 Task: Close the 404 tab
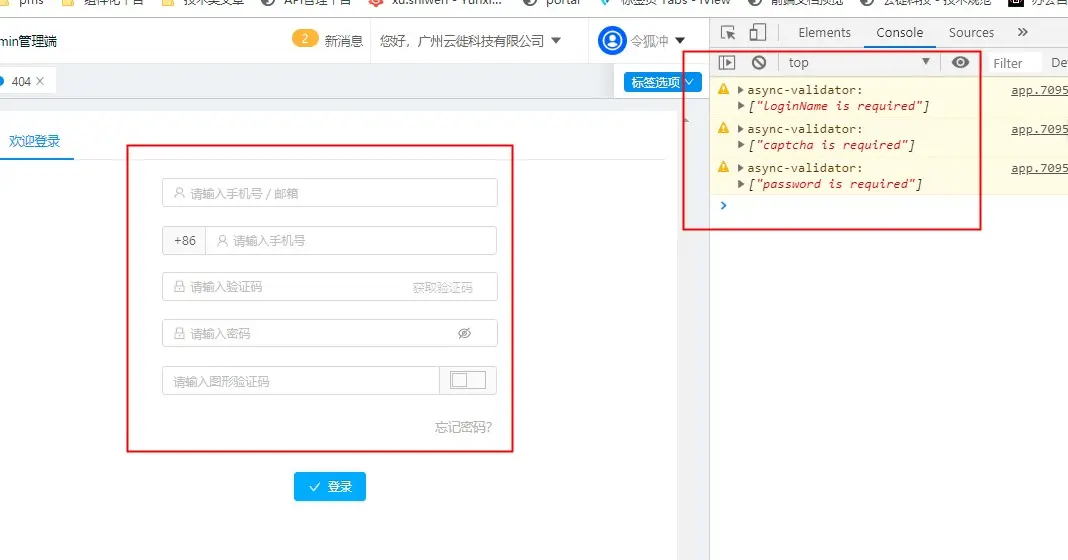(40, 81)
